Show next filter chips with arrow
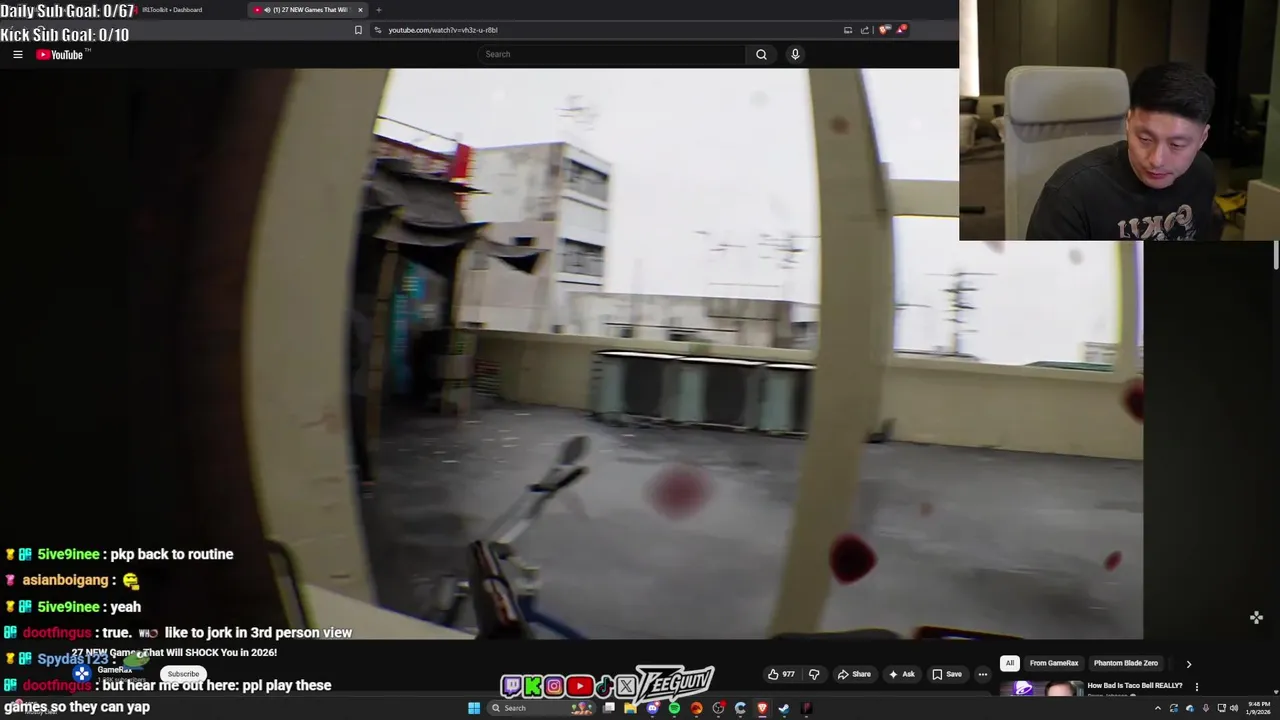This screenshot has width=1280, height=720. [1189, 663]
